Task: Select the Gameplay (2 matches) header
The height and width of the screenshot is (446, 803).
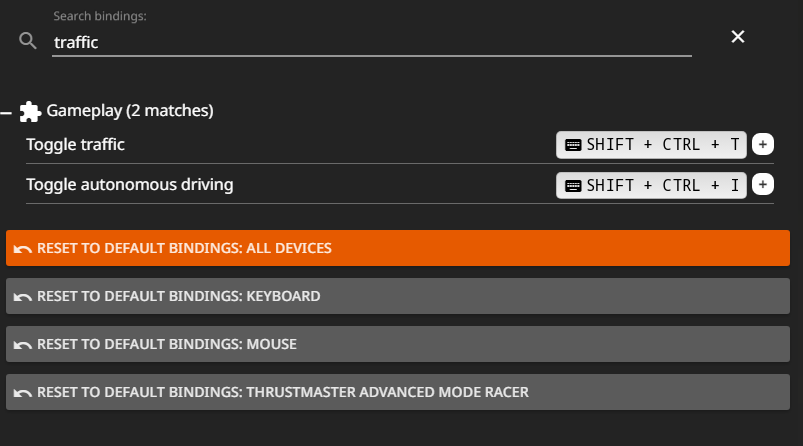Action: (130, 110)
